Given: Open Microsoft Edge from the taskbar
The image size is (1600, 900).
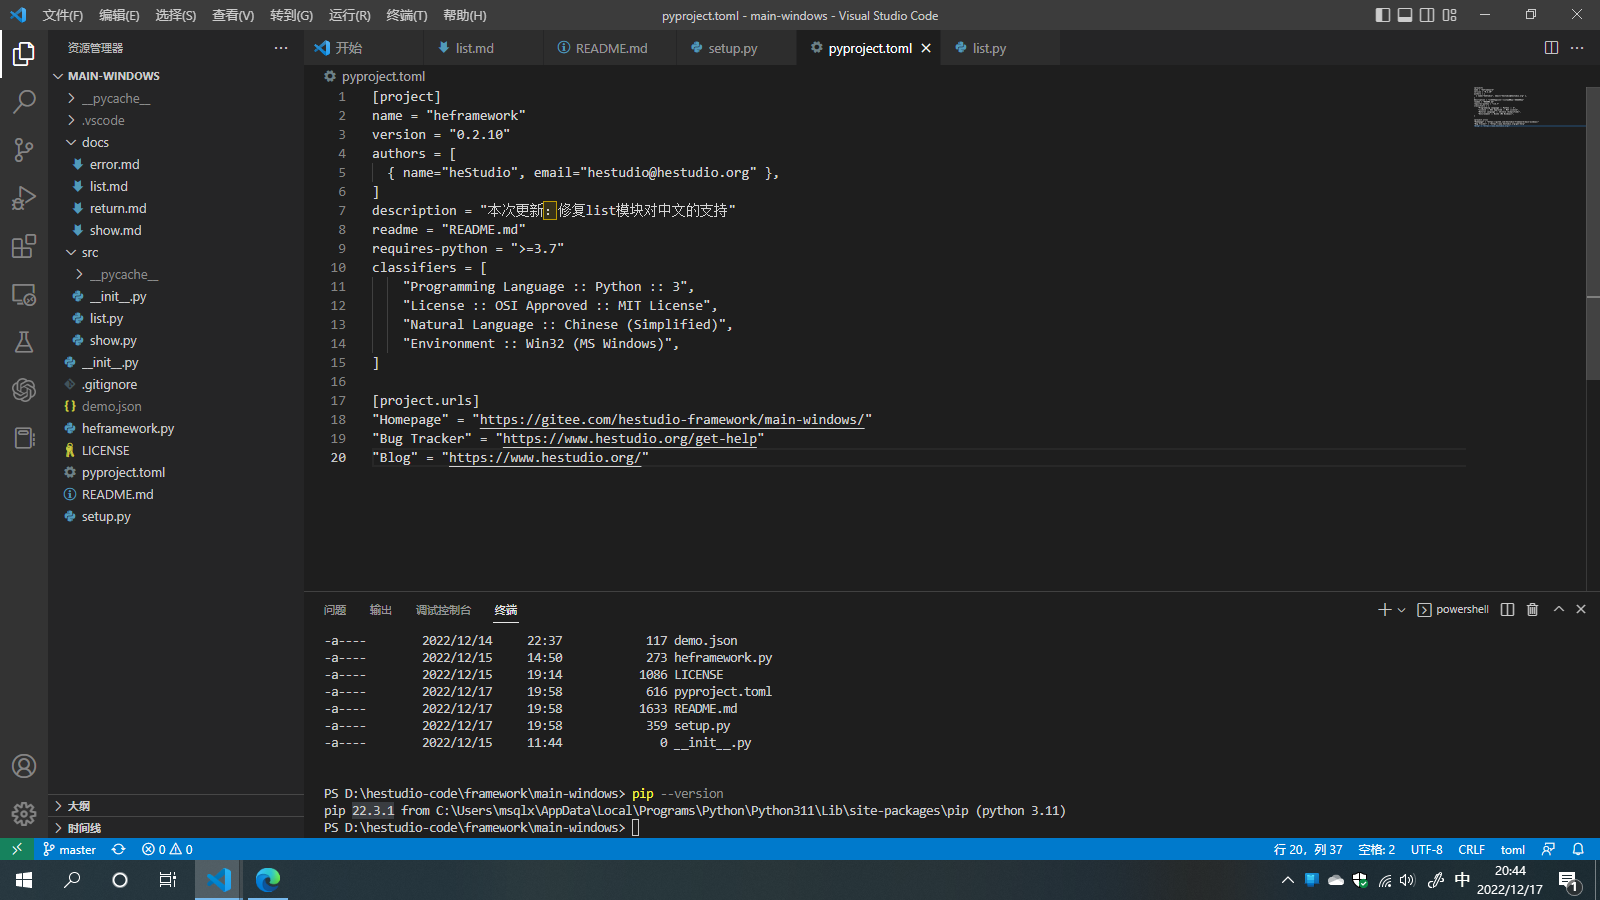Looking at the screenshot, I should pyautogui.click(x=268, y=880).
